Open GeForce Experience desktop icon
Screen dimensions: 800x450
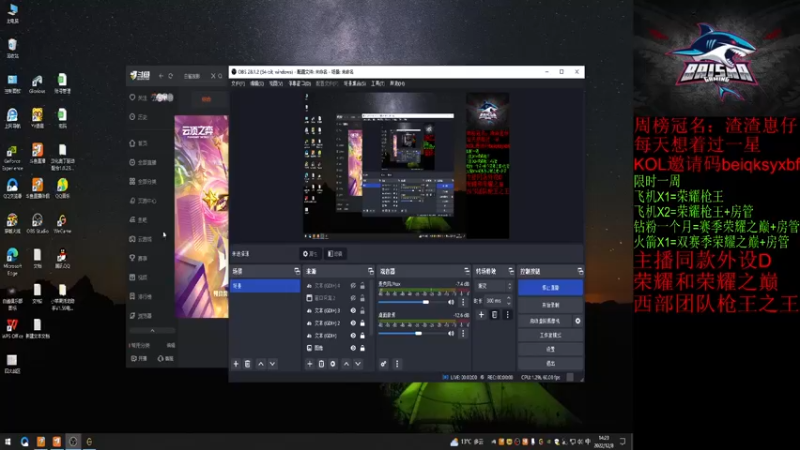click(12, 158)
